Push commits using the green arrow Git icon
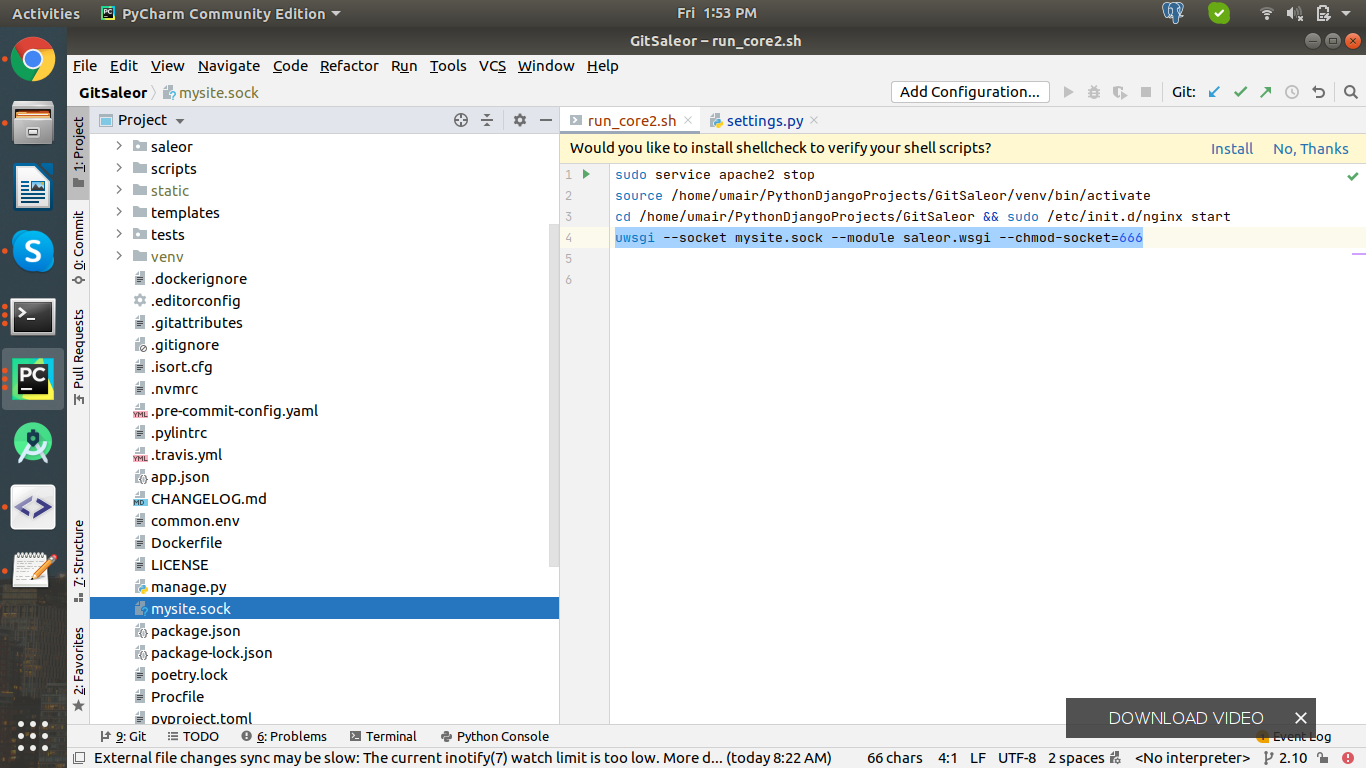The width and height of the screenshot is (1366, 768). pos(1265,91)
